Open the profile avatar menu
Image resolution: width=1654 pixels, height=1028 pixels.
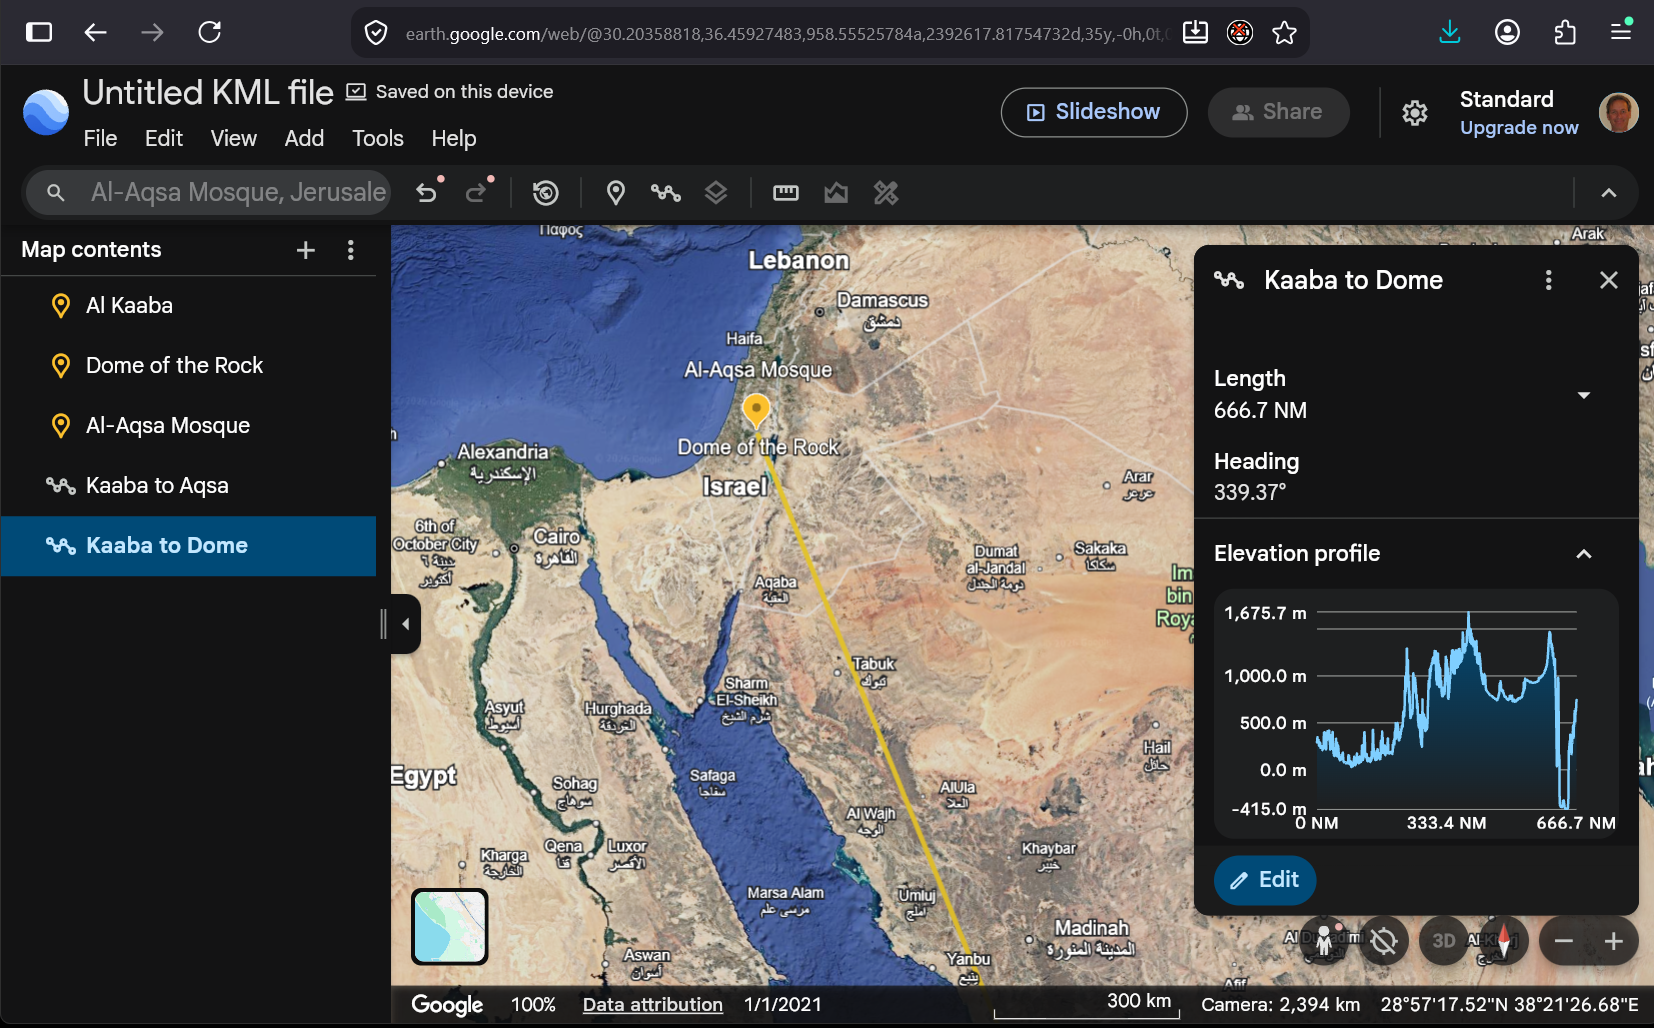coord(1619,112)
